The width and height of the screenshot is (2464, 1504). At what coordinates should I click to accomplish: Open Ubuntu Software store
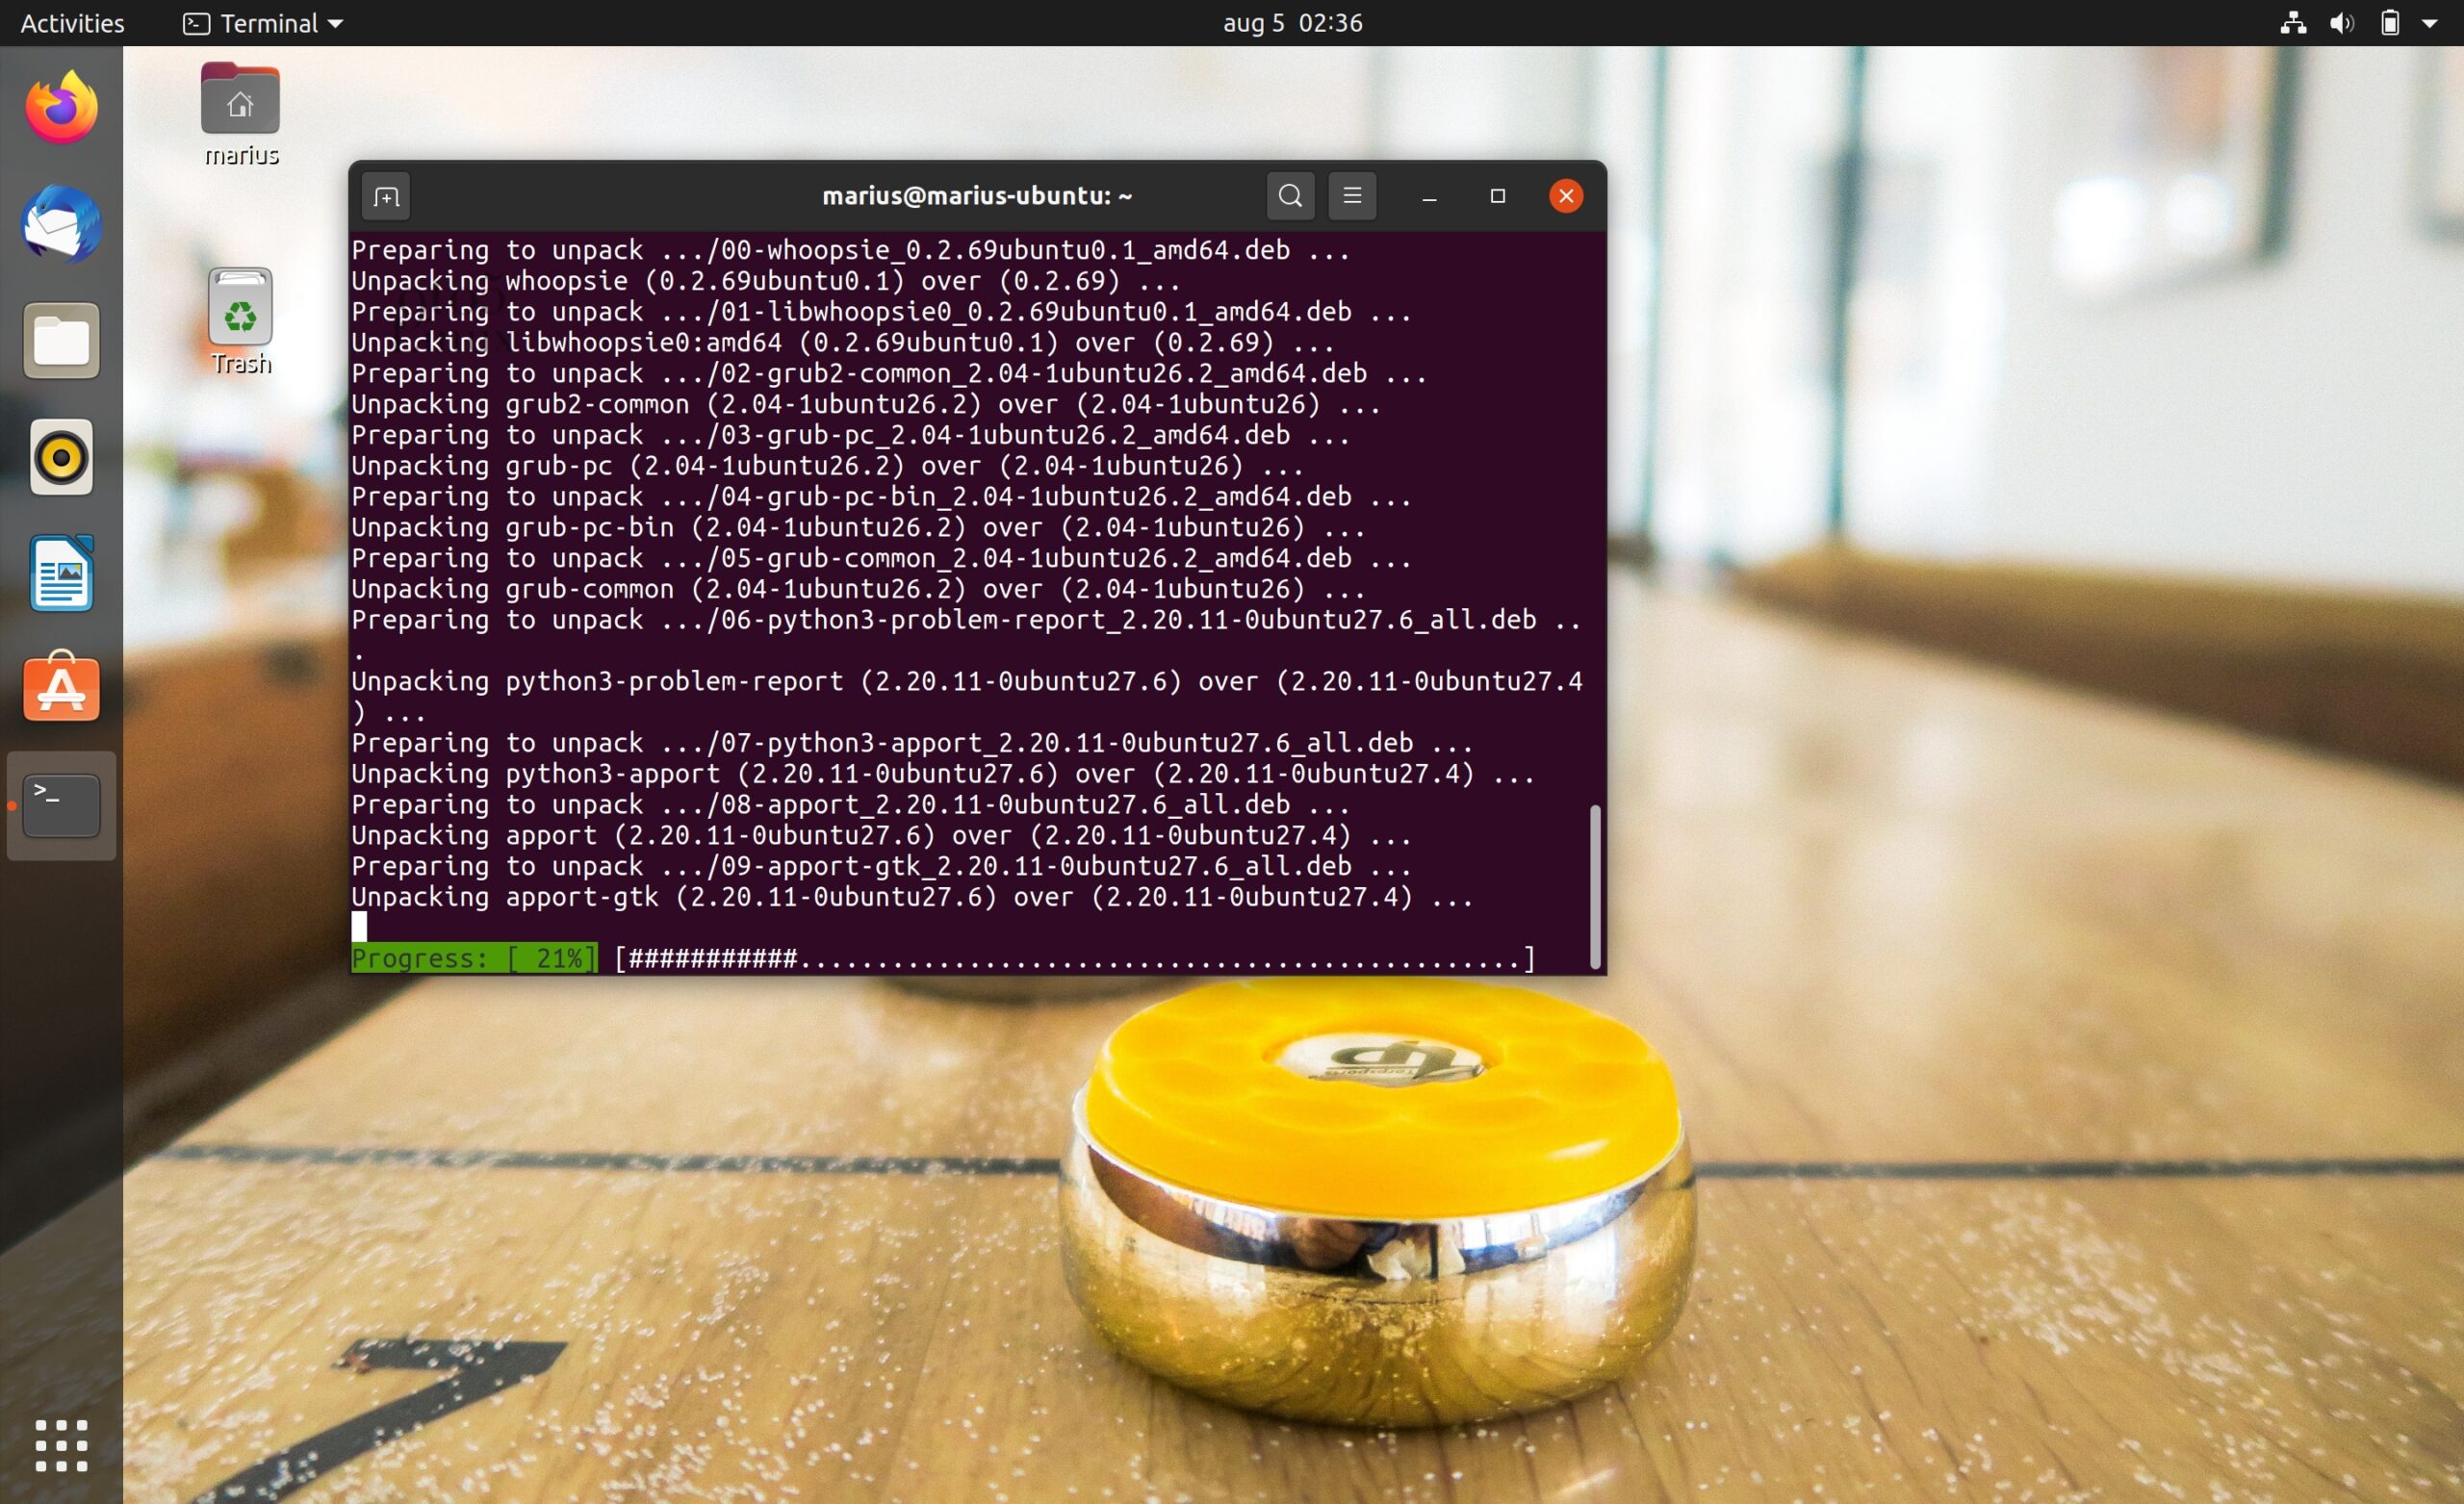(62, 689)
